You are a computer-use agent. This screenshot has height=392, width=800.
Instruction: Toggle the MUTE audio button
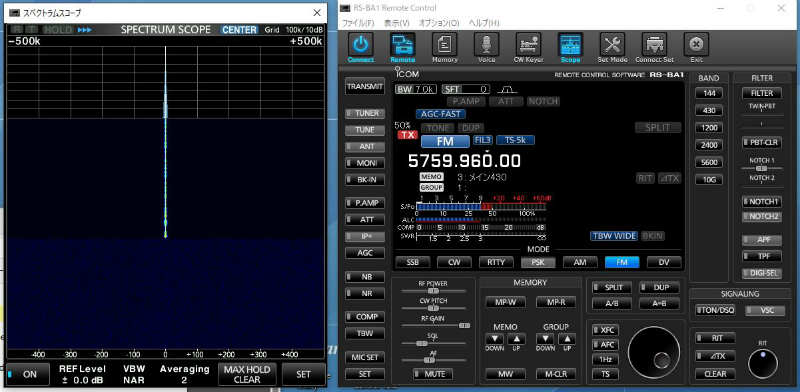(433, 374)
